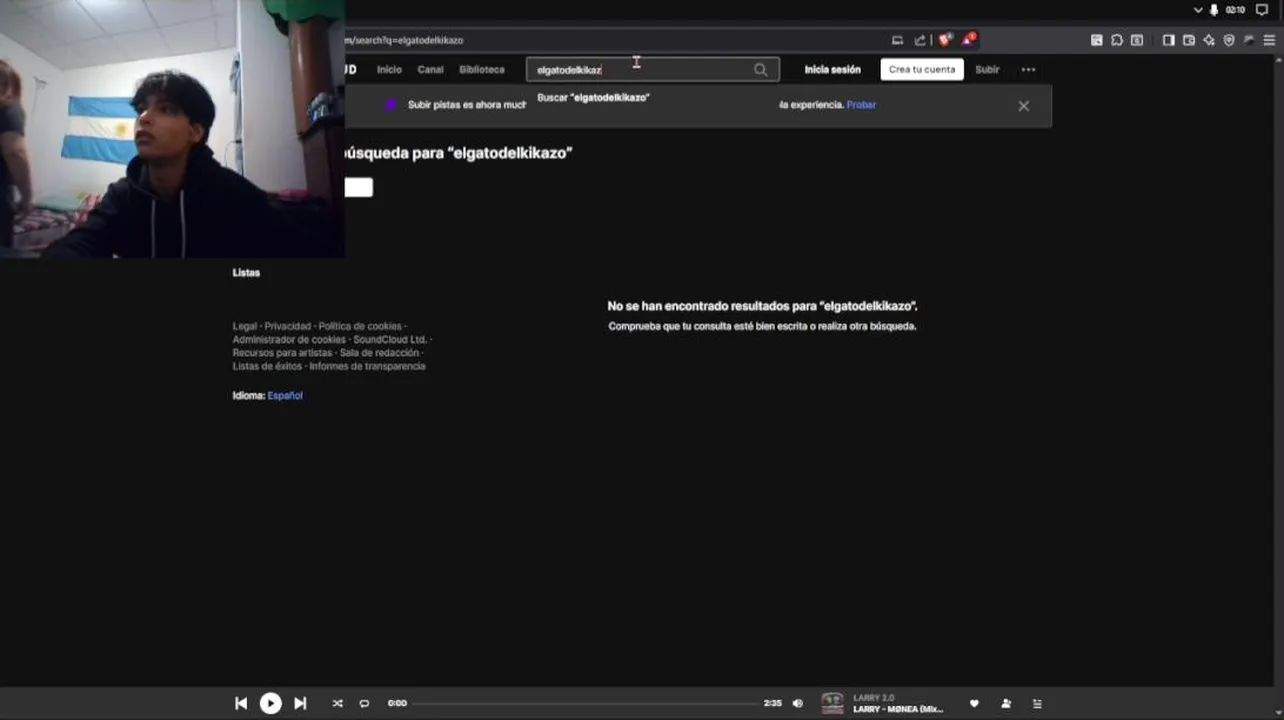Open Sala de redacción link

(x=379, y=353)
